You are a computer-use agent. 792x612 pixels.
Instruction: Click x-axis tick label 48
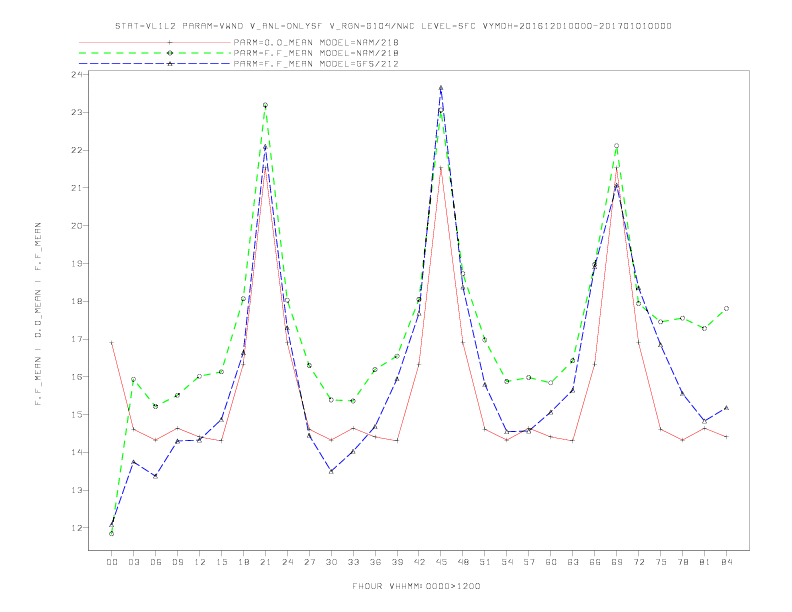(x=463, y=562)
